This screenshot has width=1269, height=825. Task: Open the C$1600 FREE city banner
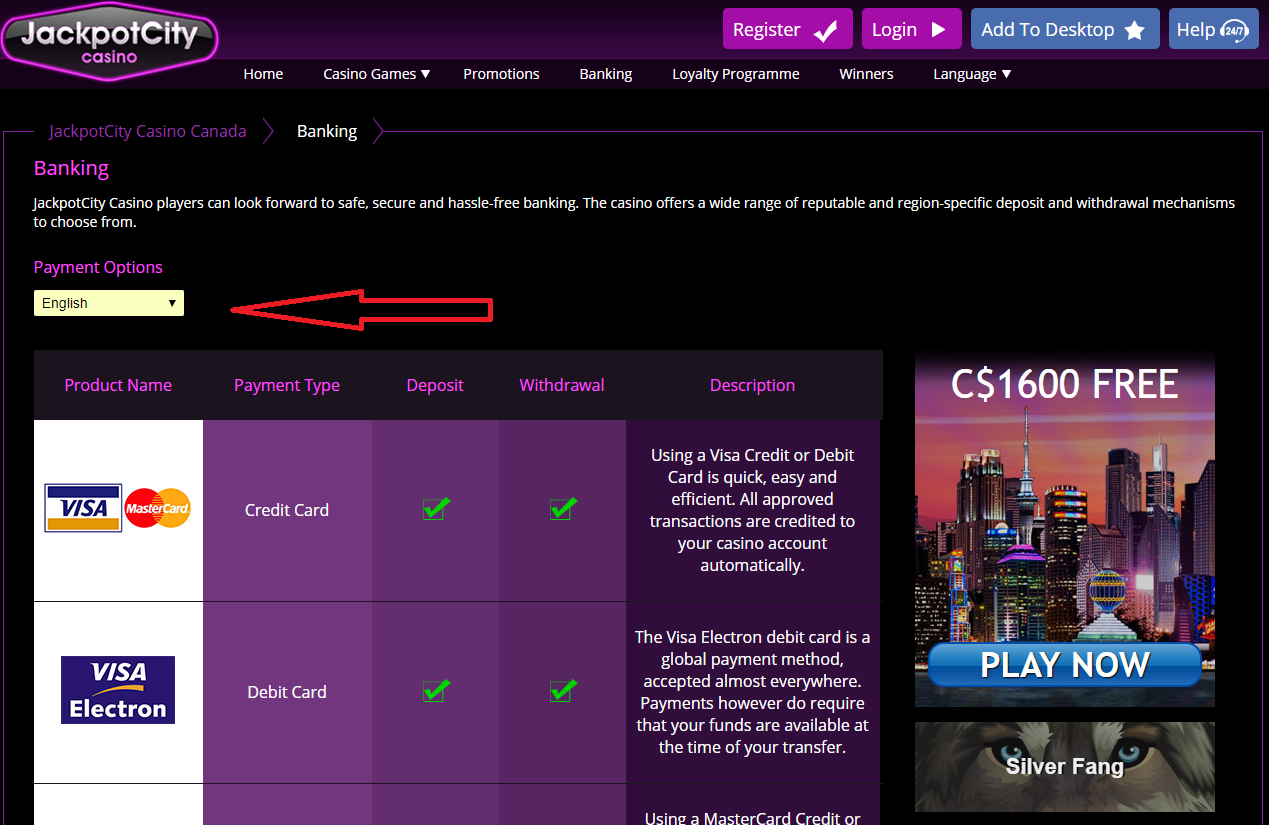[x=1065, y=528]
